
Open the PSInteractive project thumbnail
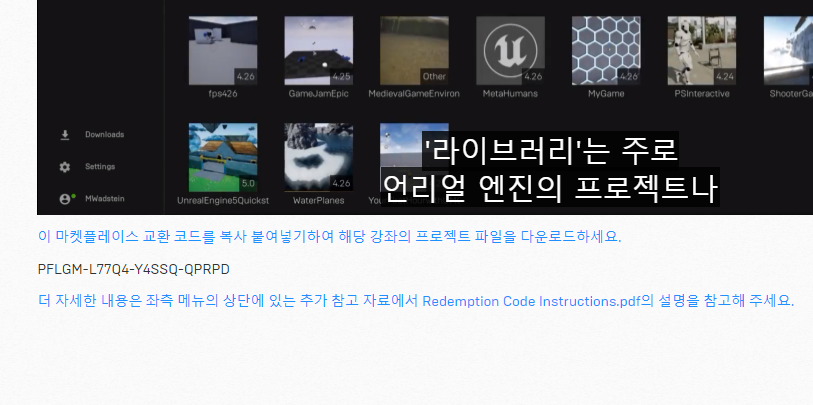coord(702,51)
